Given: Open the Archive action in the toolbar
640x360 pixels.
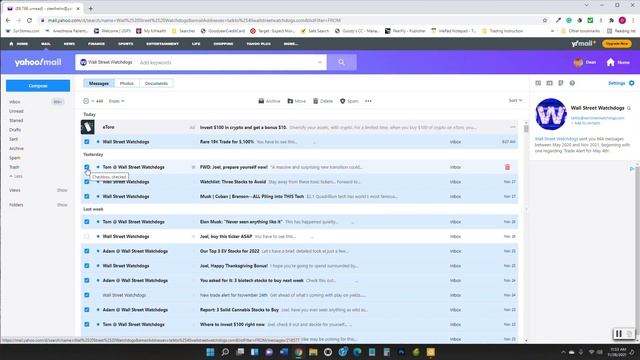Looking at the screenshot, I should (x=269, y=101).
